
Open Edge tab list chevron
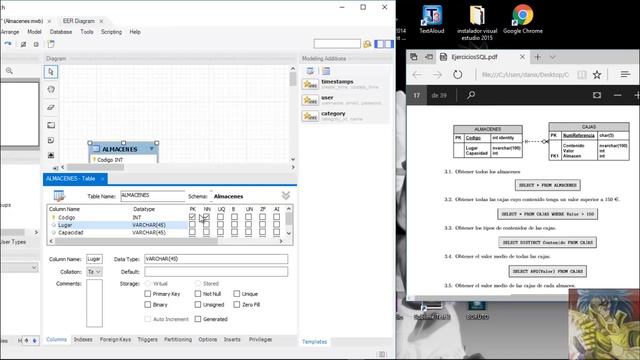point(552,57)
